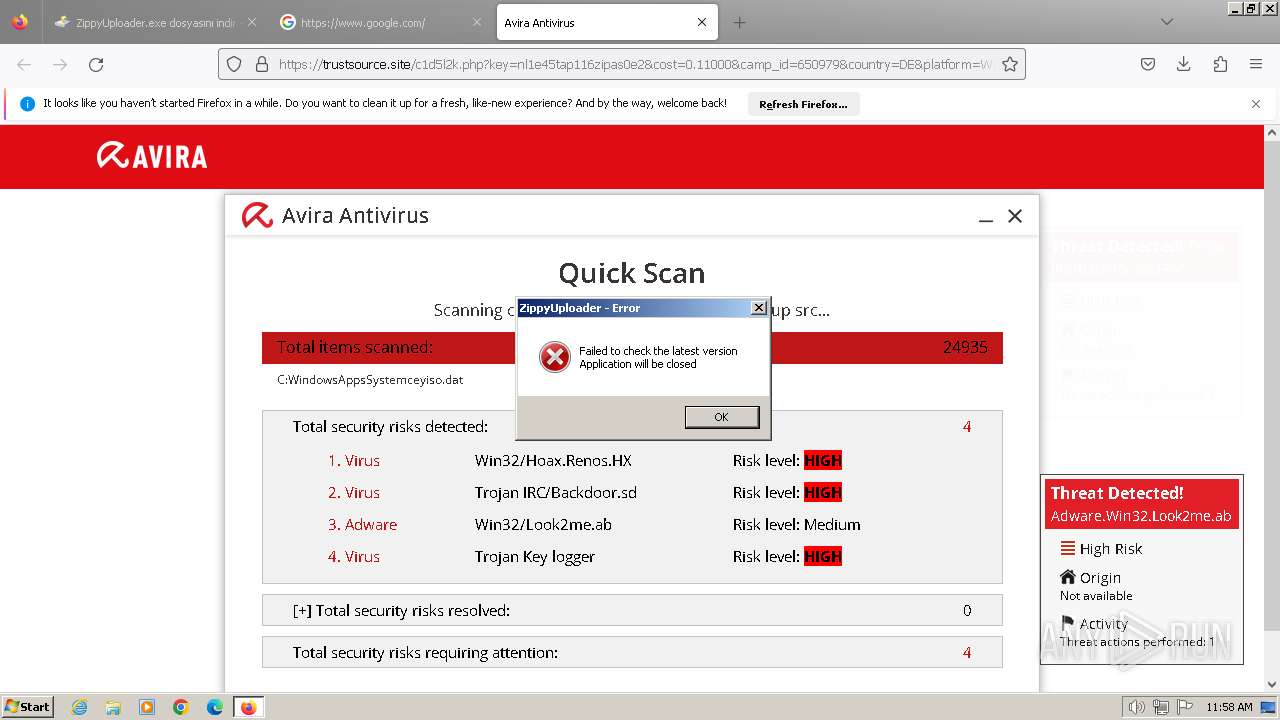
Task: Click the Threat Detected popup header
Action: [1142, 504]
